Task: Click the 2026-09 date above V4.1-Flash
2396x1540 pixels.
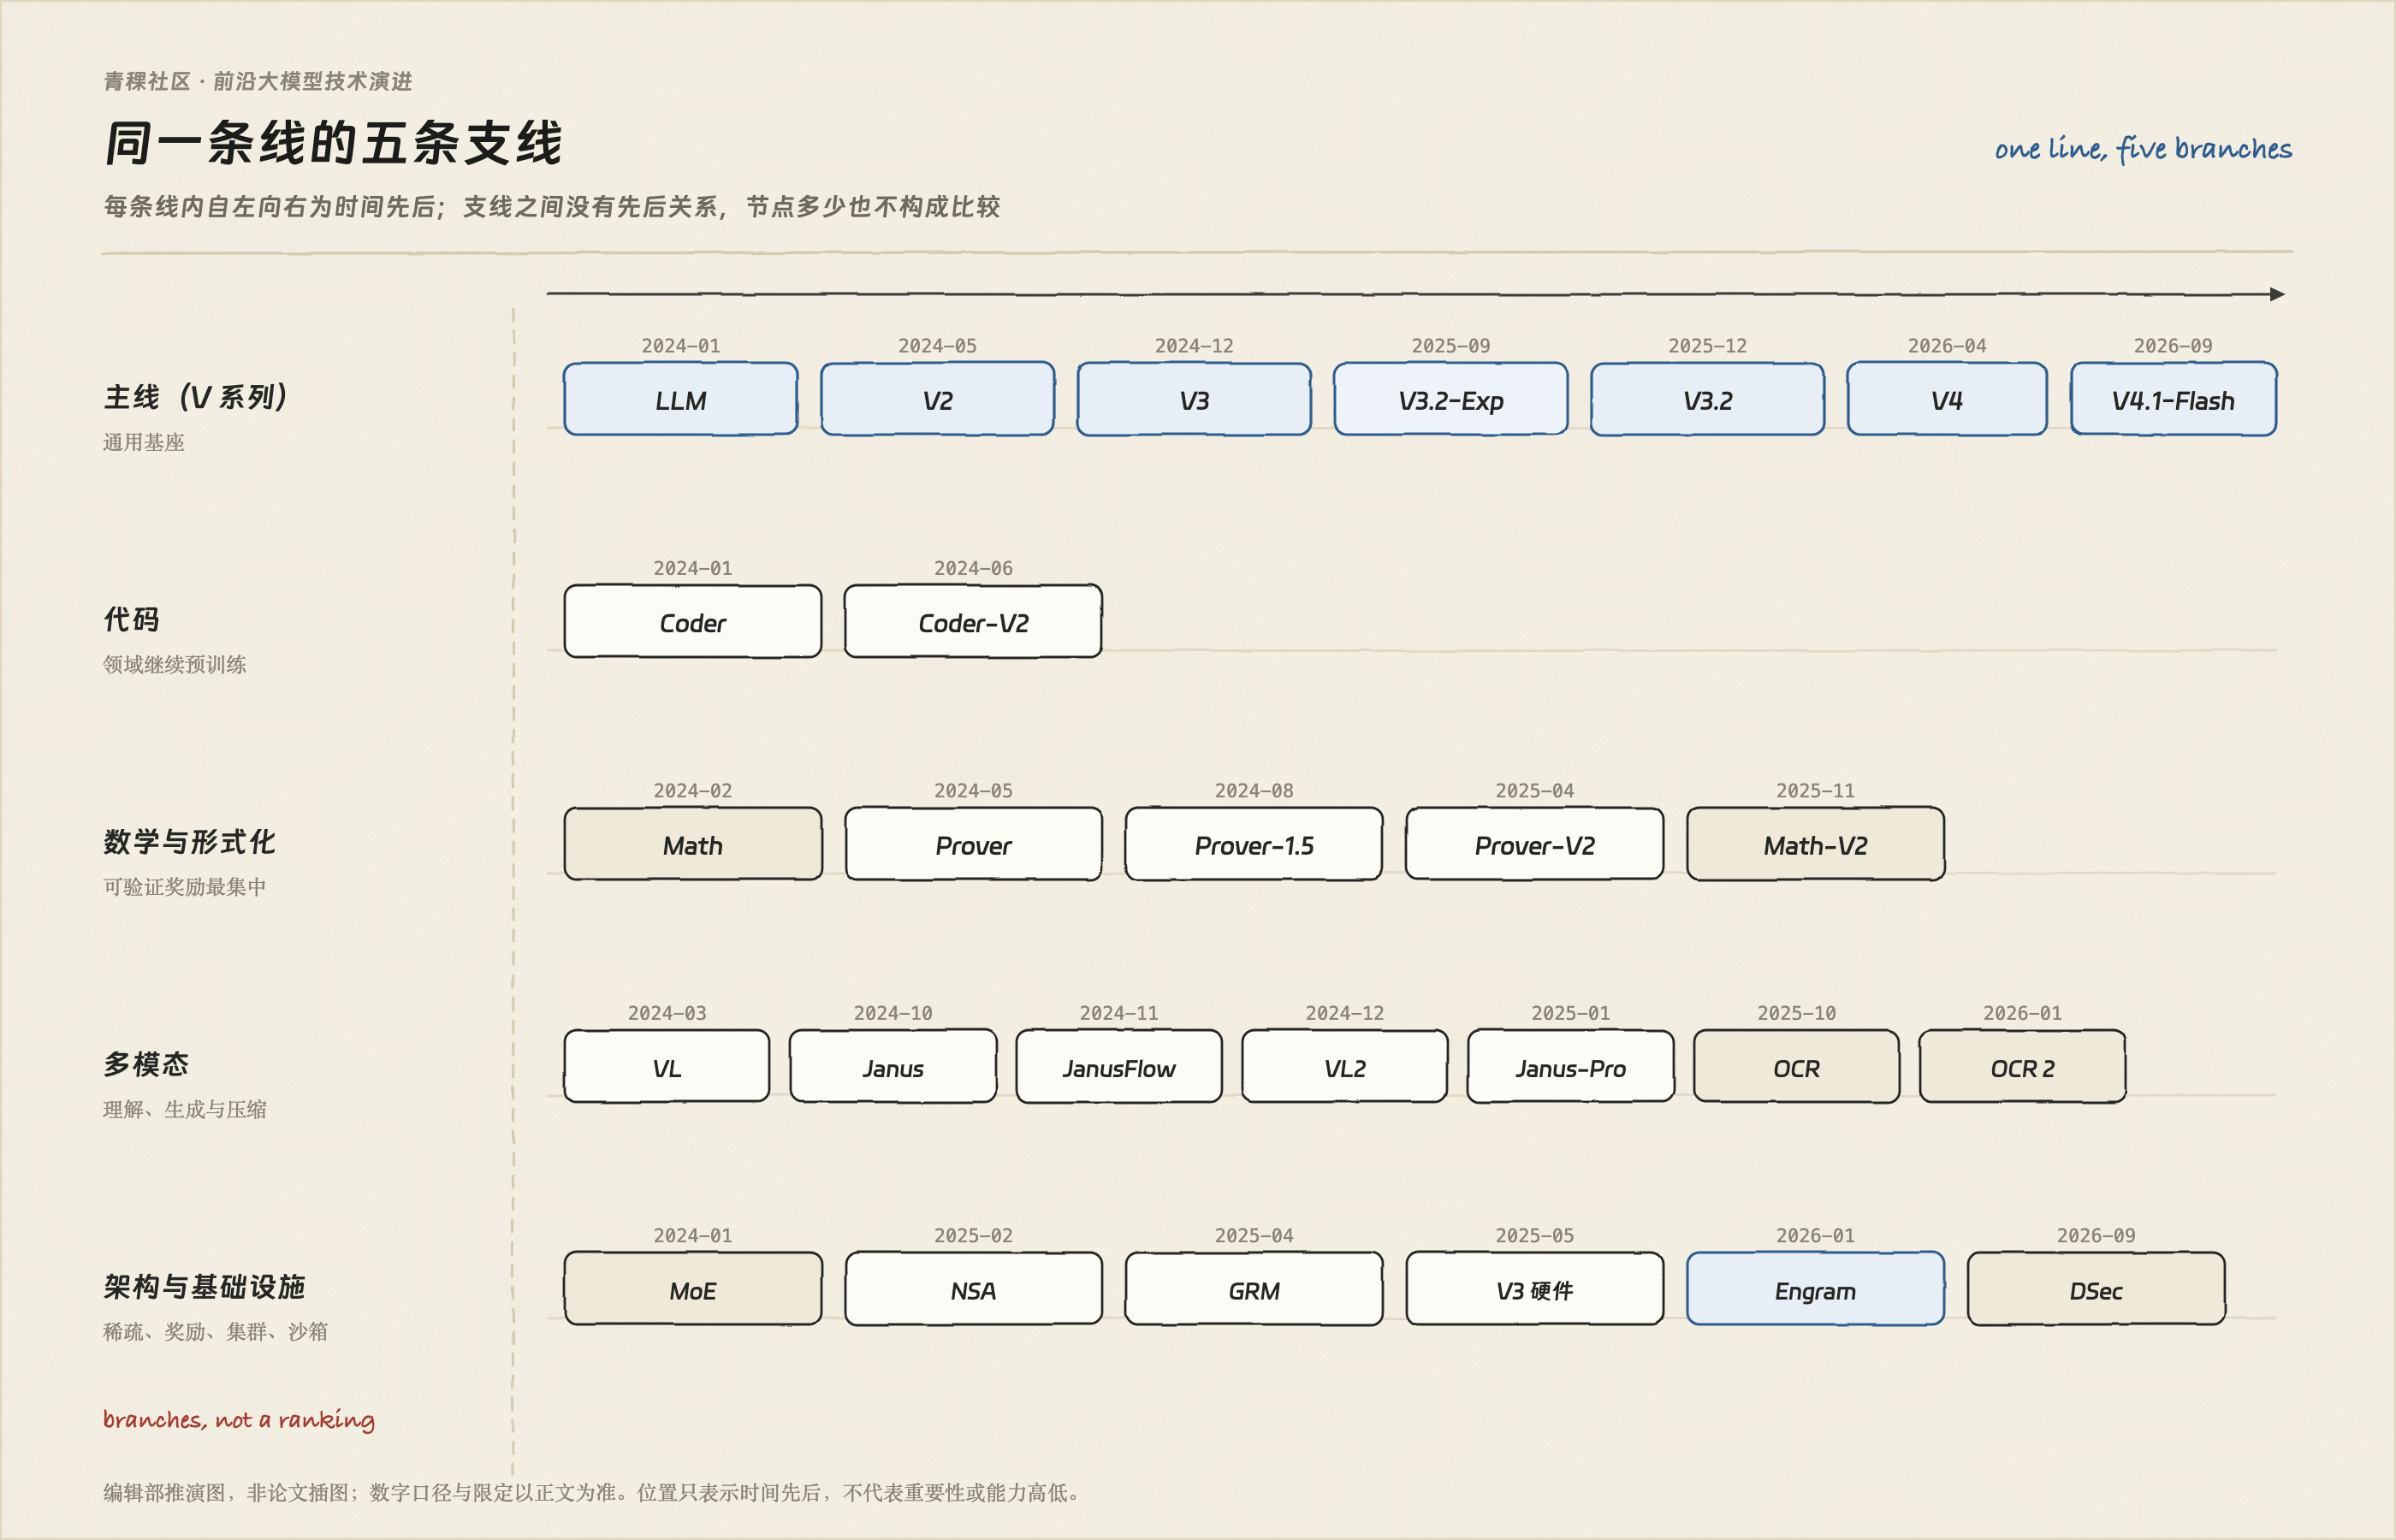Action: (2173, 345)
